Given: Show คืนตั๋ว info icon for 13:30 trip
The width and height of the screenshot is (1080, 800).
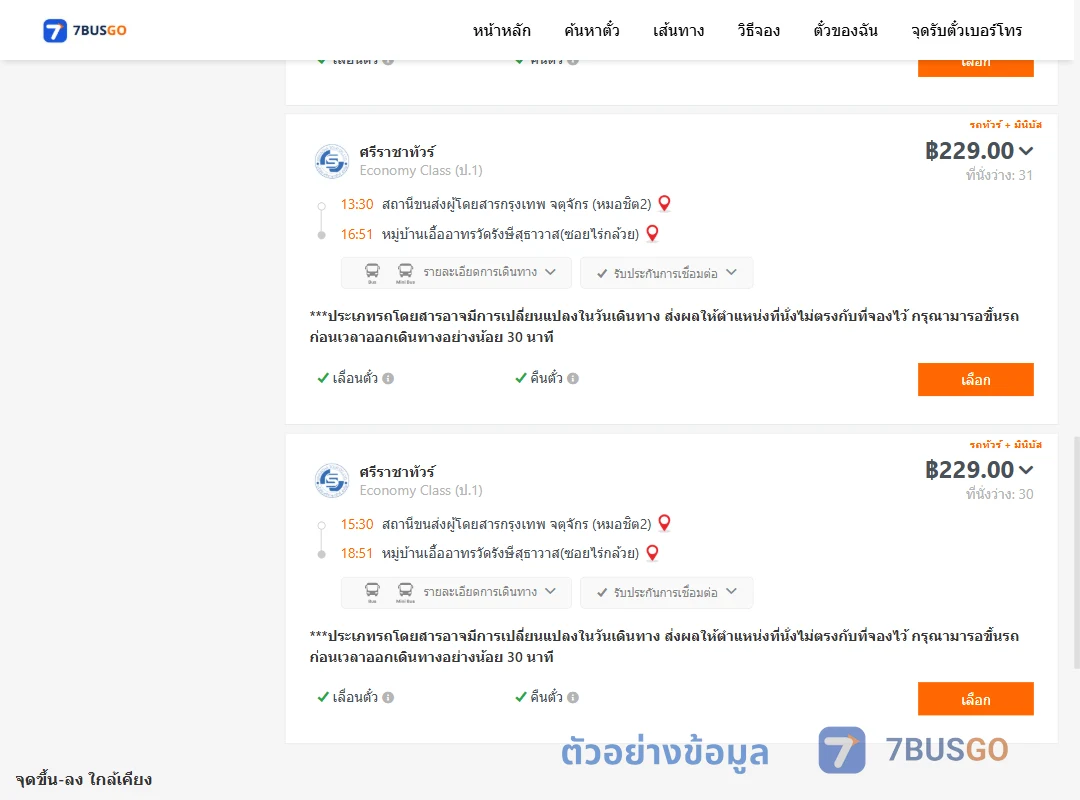Looking at the screenshot, I should pyautogui.click(x=573, y=378).
